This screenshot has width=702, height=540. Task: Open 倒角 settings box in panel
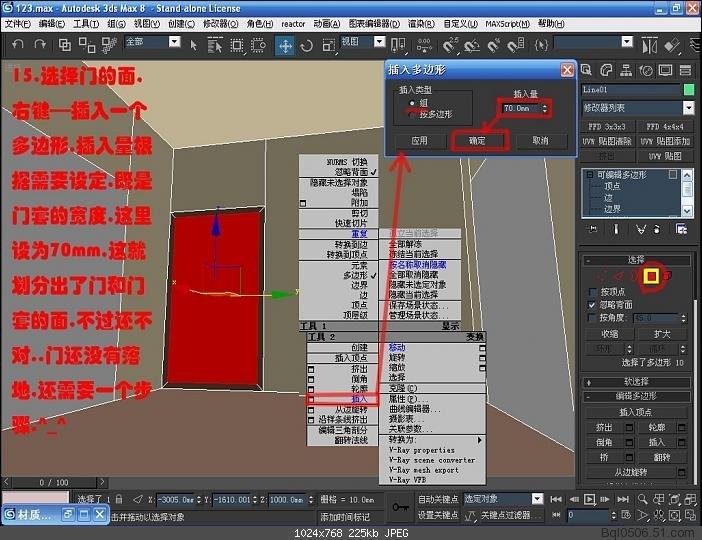(x=629, y=442)
